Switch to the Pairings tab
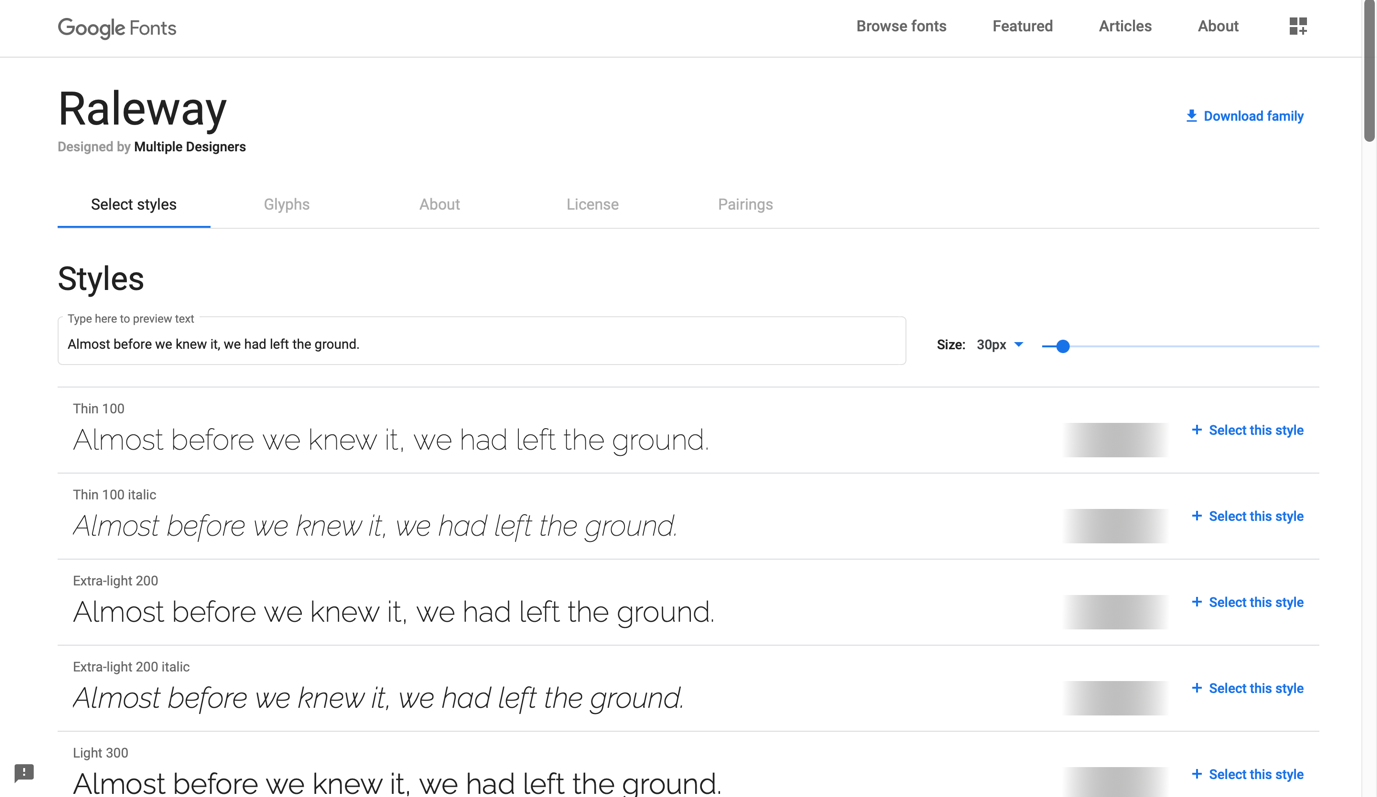Viewport: 1377px width, 797px height. (746, 204)
